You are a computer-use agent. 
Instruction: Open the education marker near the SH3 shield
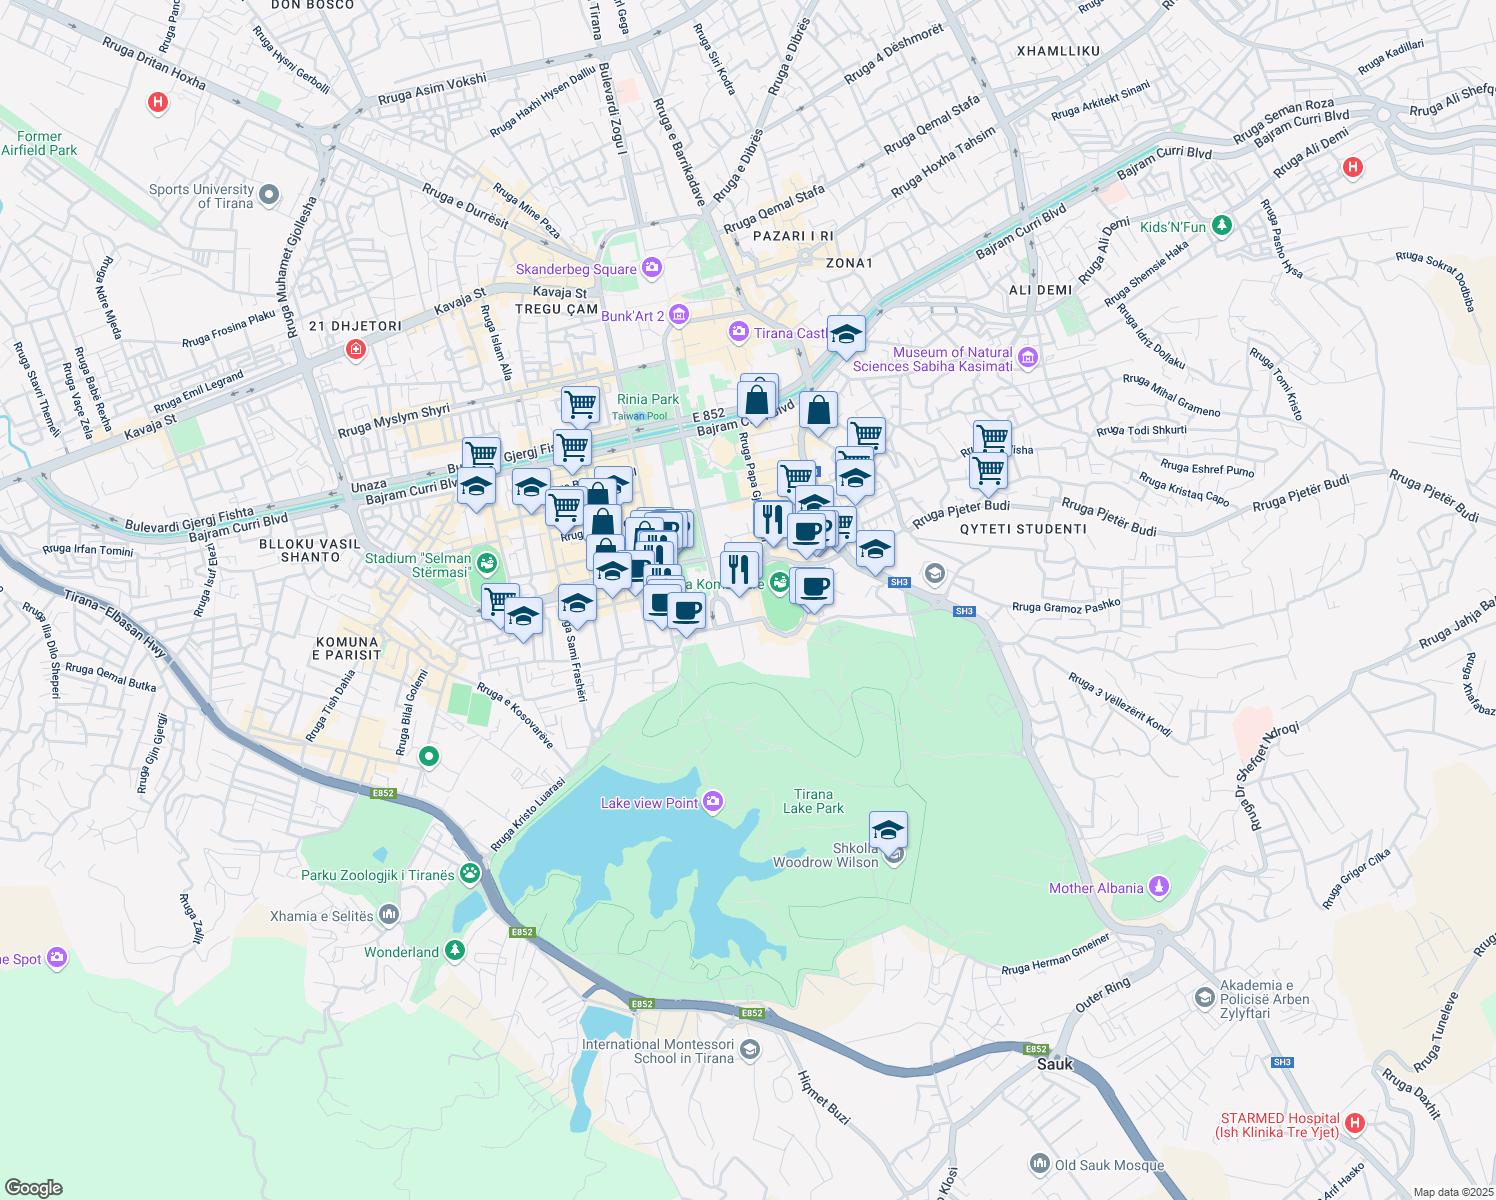pos(875,549)
